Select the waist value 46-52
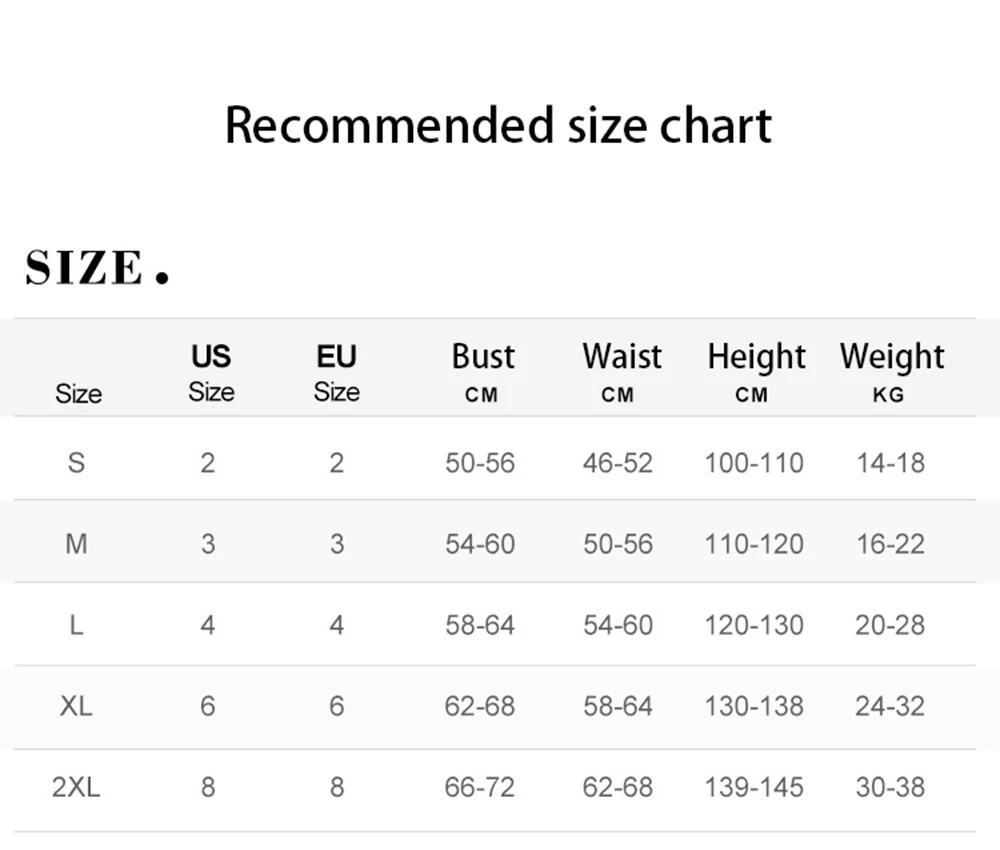Screen dimensions: 1000x850 [618, 463]
